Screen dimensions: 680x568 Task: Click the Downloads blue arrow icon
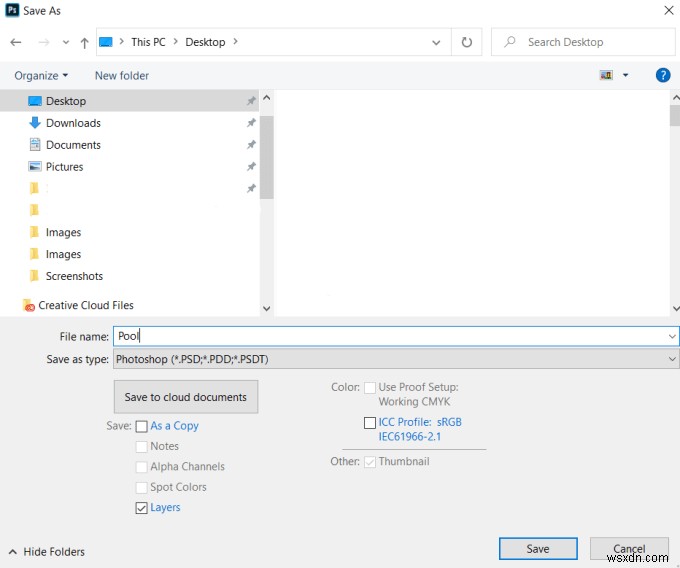coord(35,123)
